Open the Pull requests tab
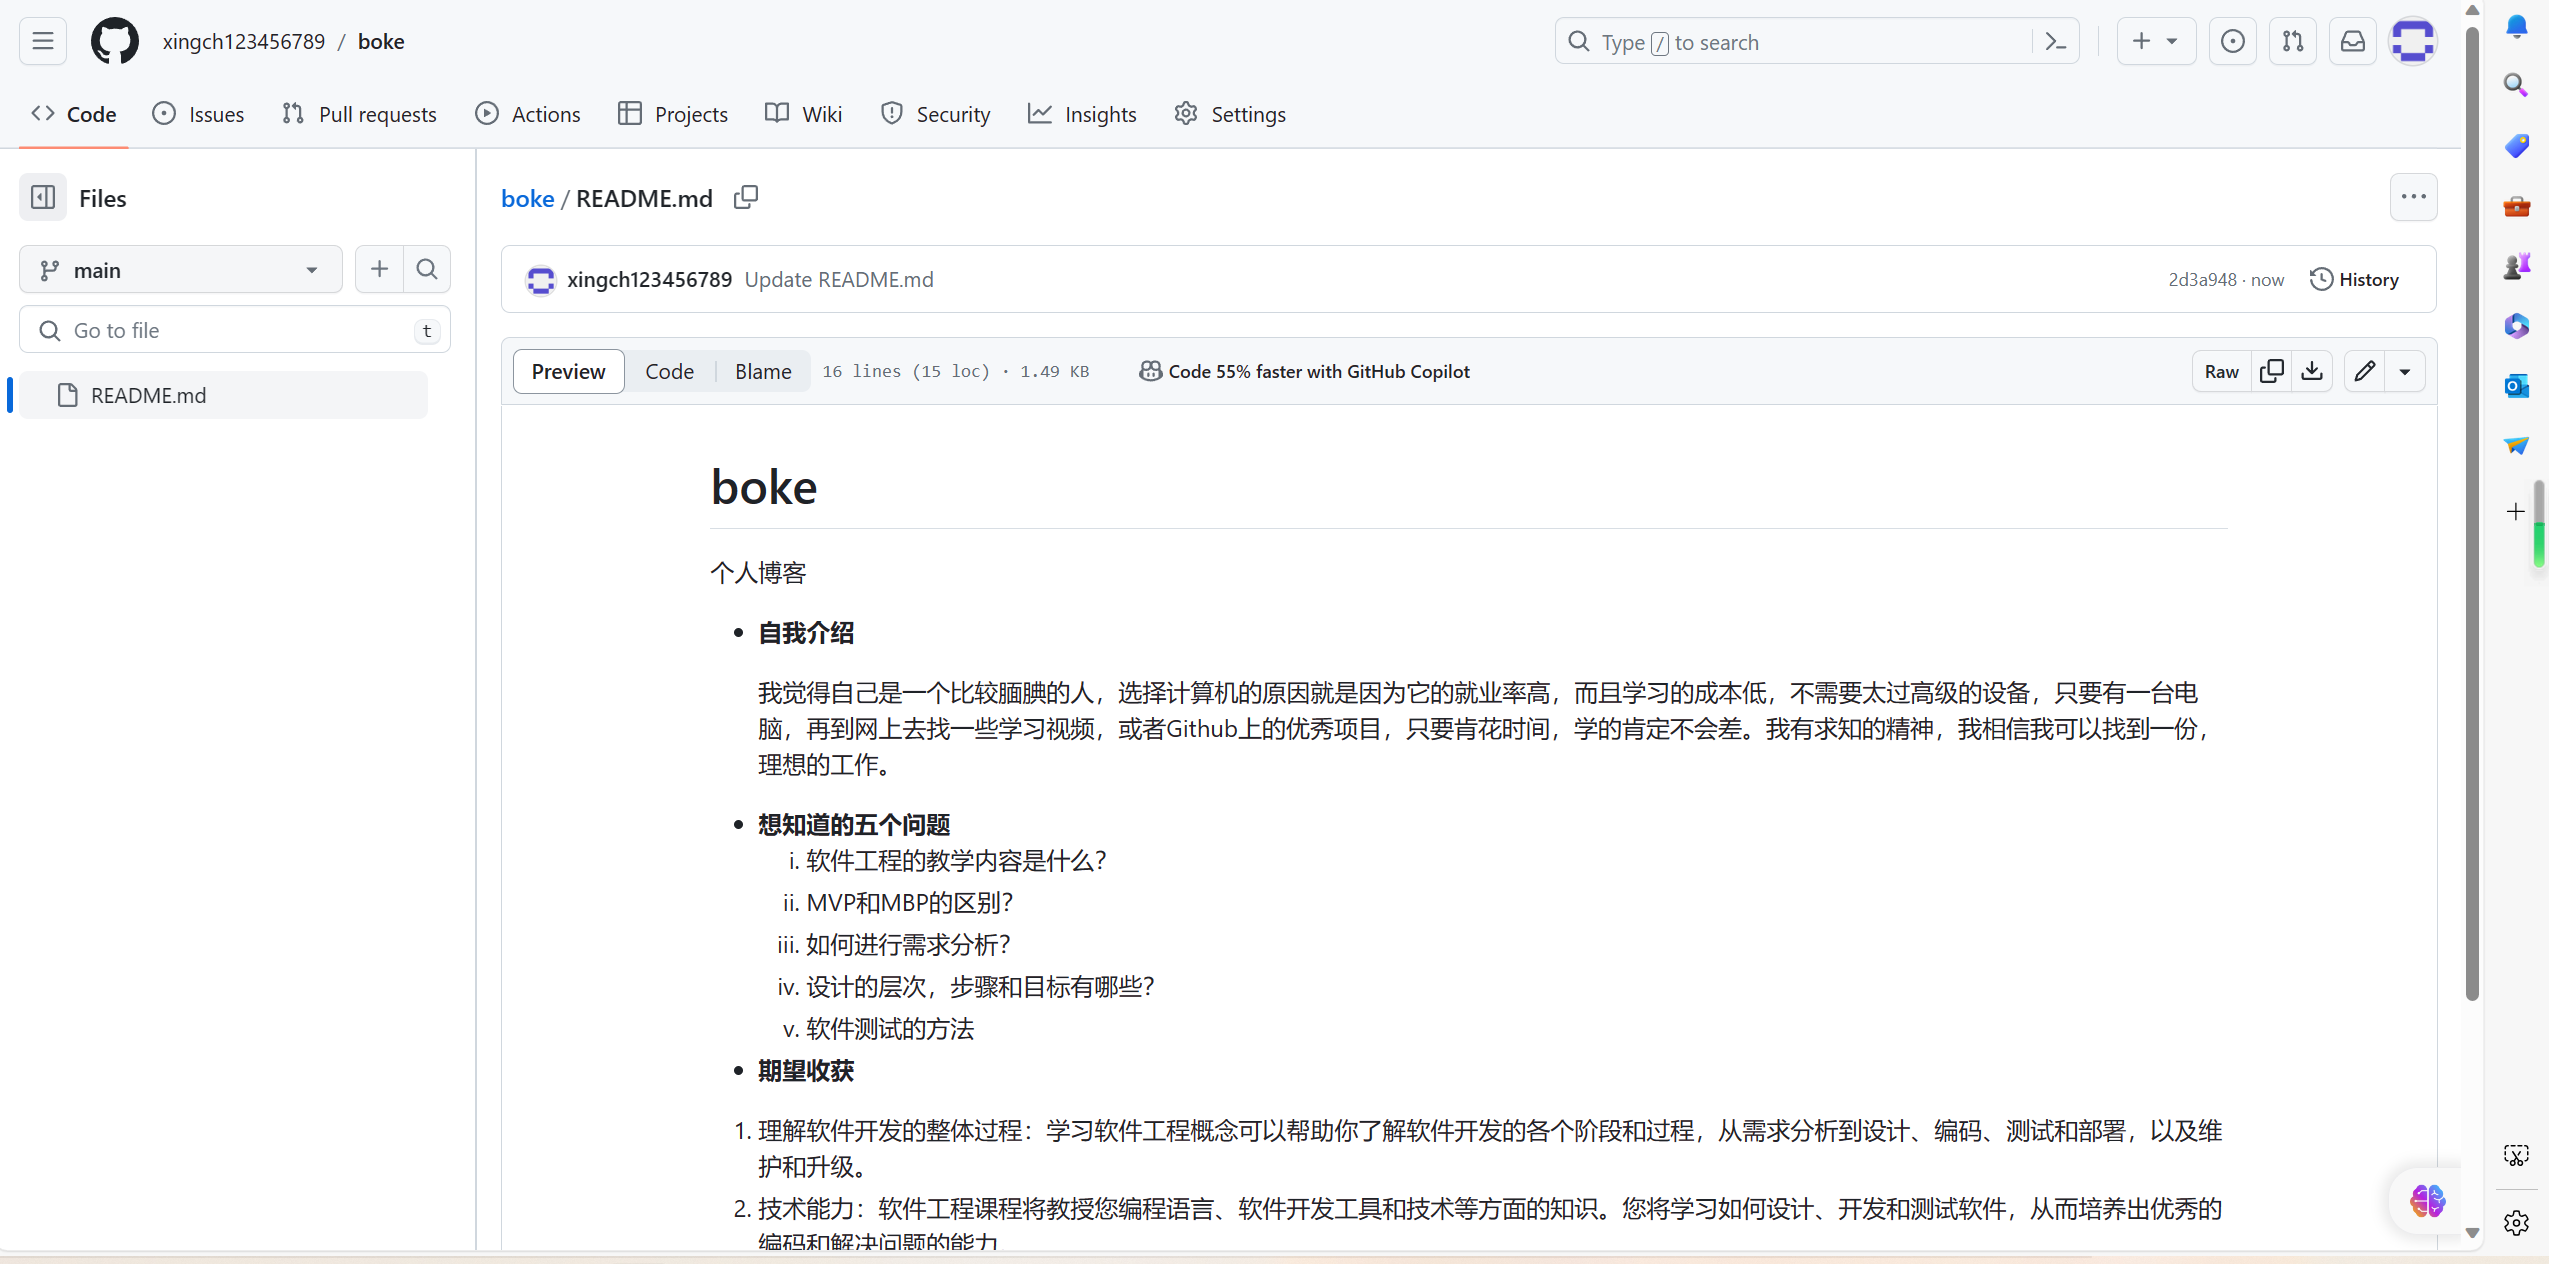Image resolution: width=2549 pixels, height=1264 pixels. tap(360, 114)
